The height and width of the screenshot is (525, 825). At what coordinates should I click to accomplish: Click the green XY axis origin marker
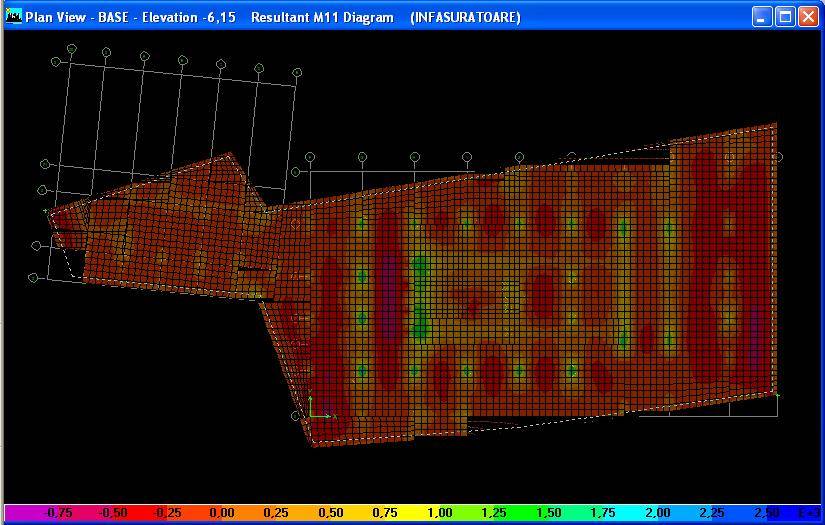[x=312, y=414]
